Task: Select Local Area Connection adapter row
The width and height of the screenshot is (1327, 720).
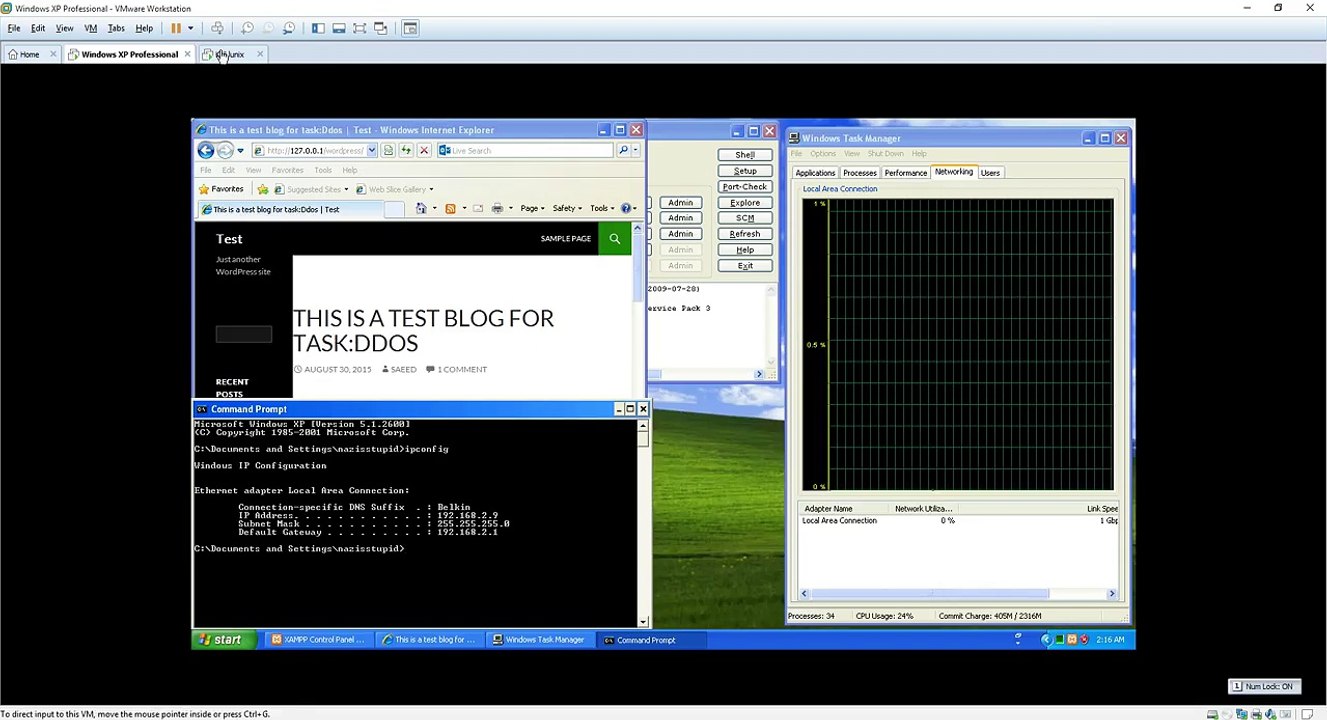Action: tap(959, 521)
